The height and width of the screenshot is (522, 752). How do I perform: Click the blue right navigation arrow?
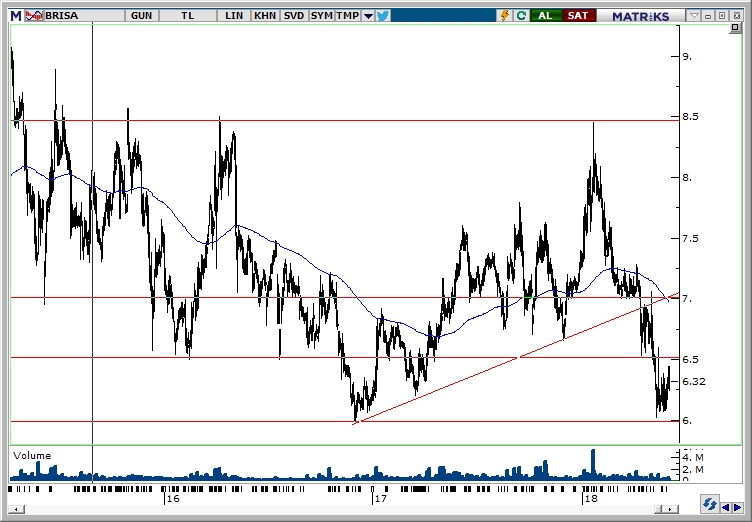737,507
